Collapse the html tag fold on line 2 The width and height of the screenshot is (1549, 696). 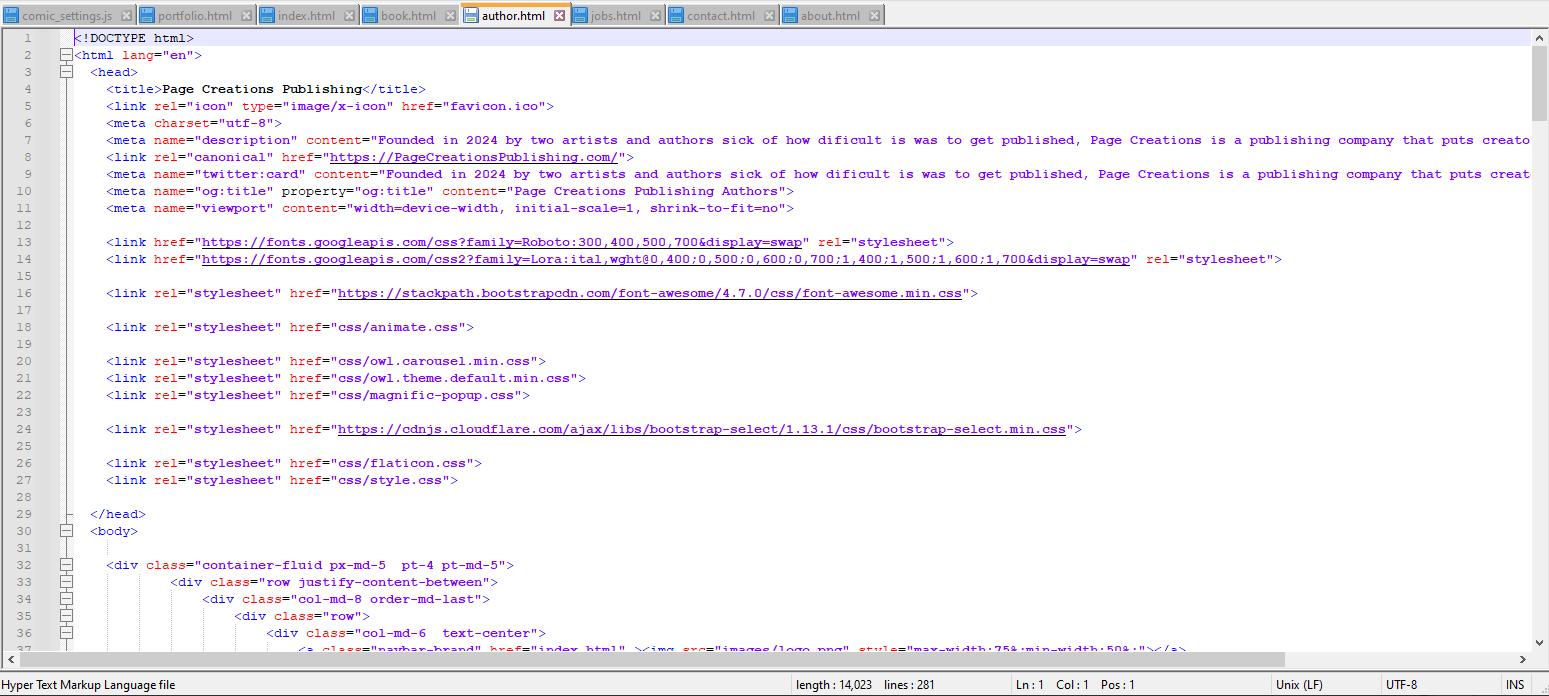tap(66, 55)
